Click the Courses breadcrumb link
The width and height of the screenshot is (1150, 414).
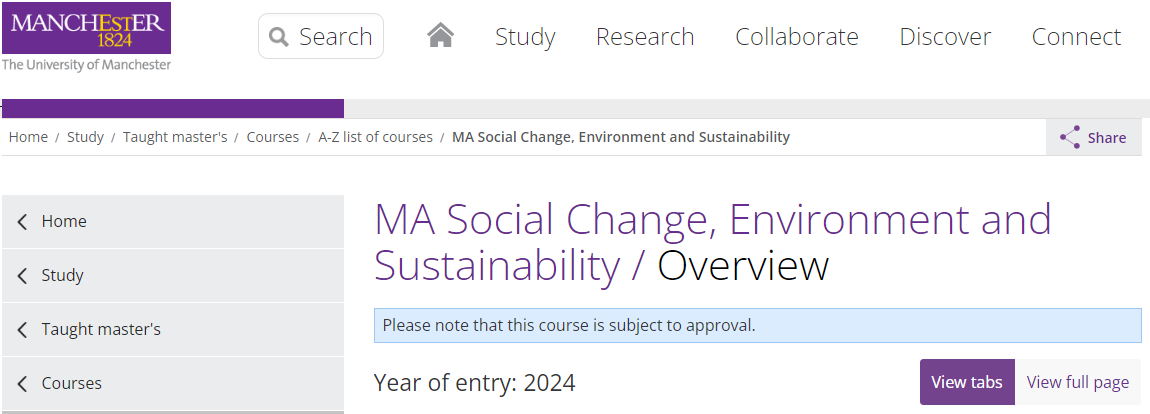pyautogui.click(x=272, y=137)
